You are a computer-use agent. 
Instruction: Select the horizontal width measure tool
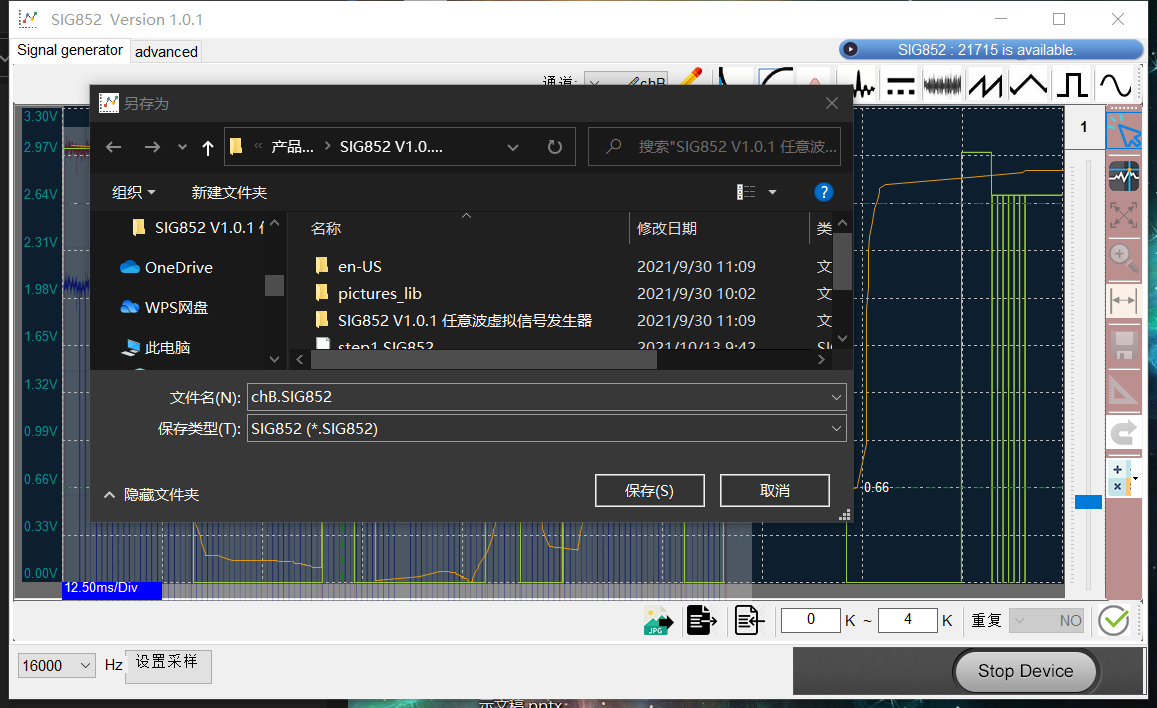(x=1124, y=301)
